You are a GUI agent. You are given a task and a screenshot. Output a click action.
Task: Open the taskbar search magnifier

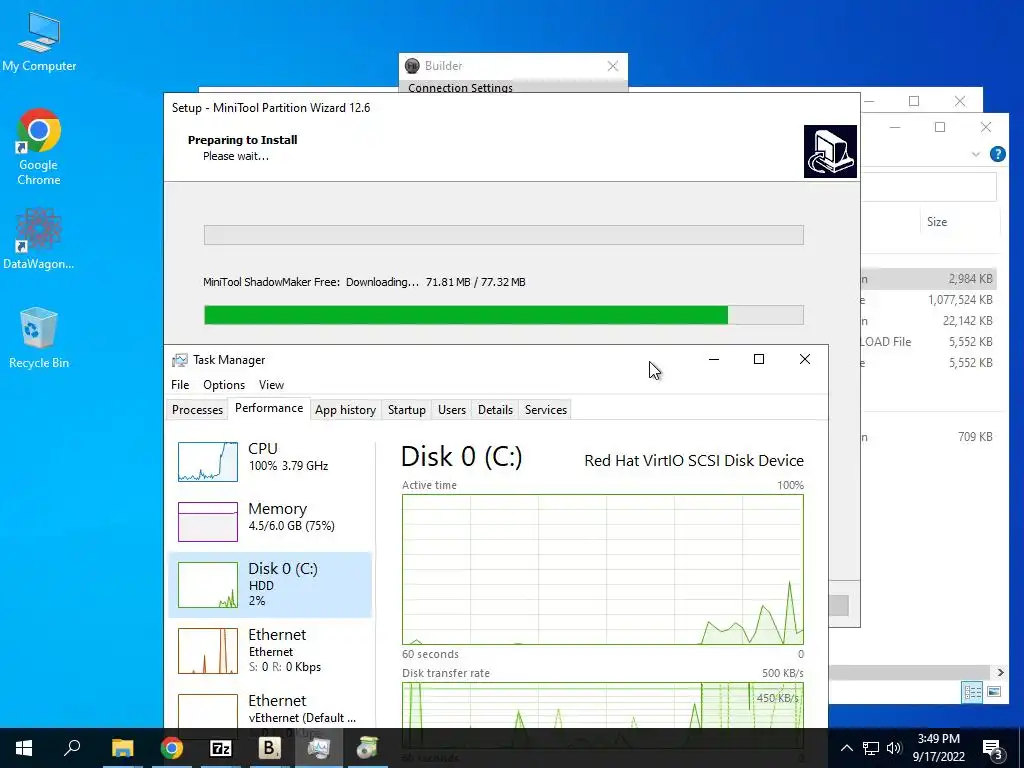(x=72, y=748)
